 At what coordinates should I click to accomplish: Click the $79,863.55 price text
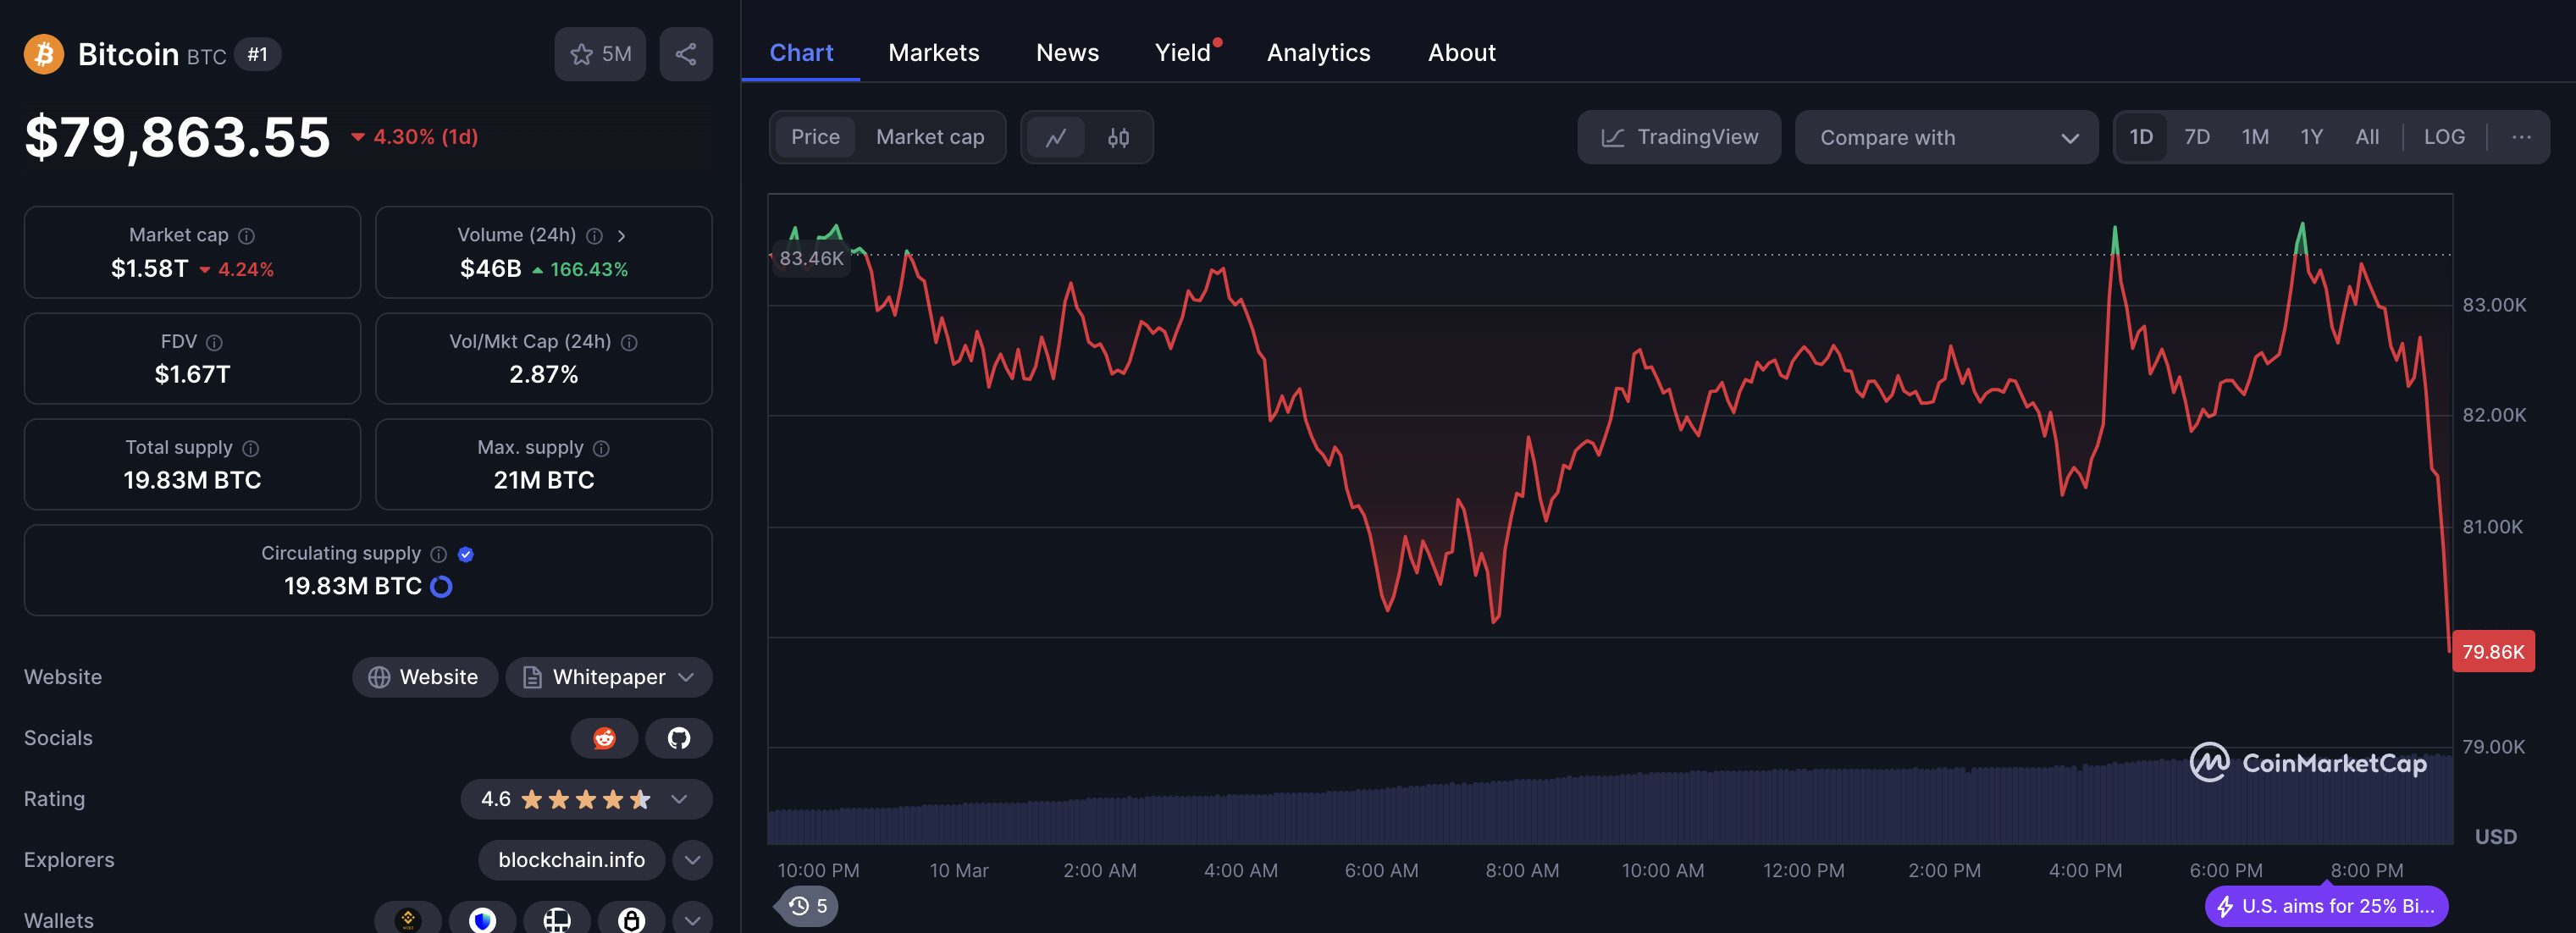tap(177, 137)
